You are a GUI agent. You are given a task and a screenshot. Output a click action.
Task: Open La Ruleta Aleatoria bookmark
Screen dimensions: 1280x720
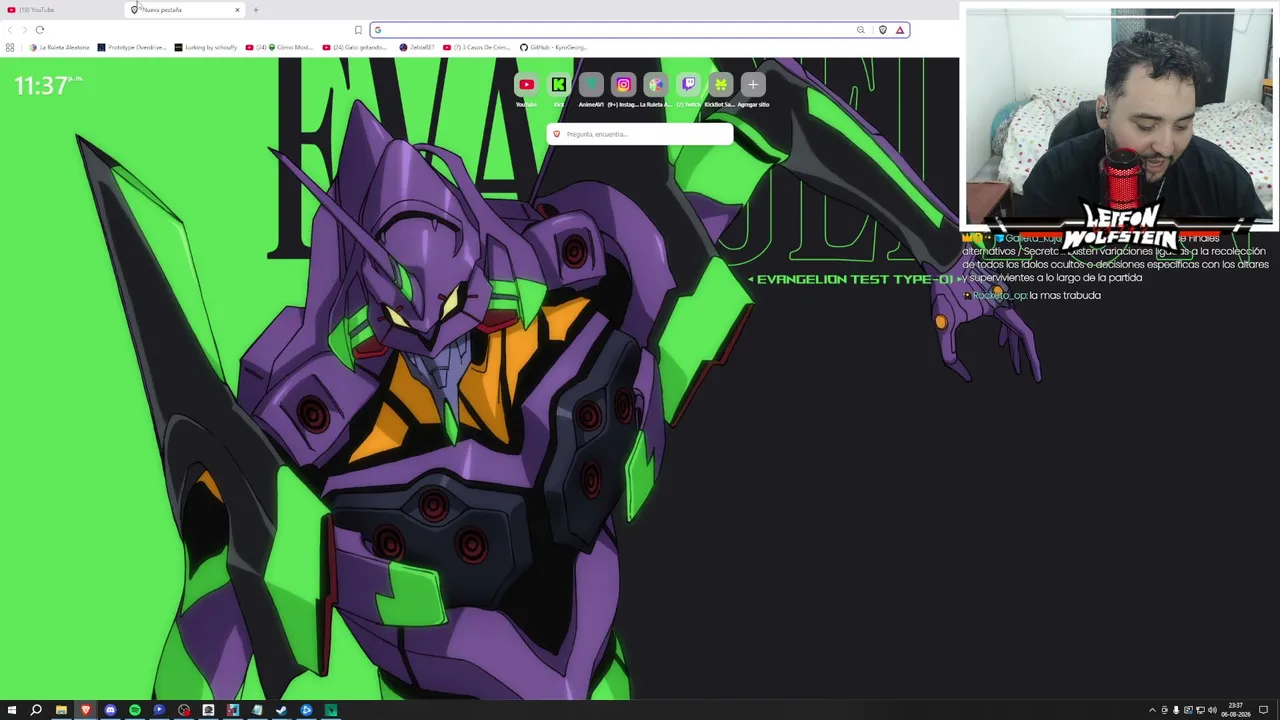tap(60, 47)
